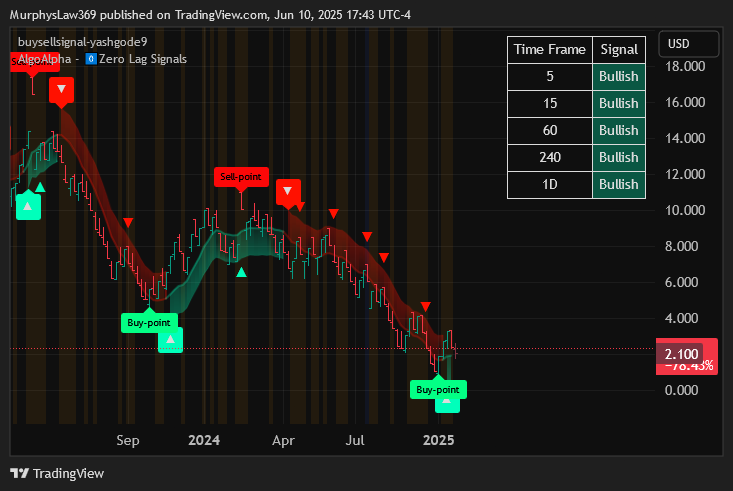Click the red down-arrow box near top left

point(61,89)
